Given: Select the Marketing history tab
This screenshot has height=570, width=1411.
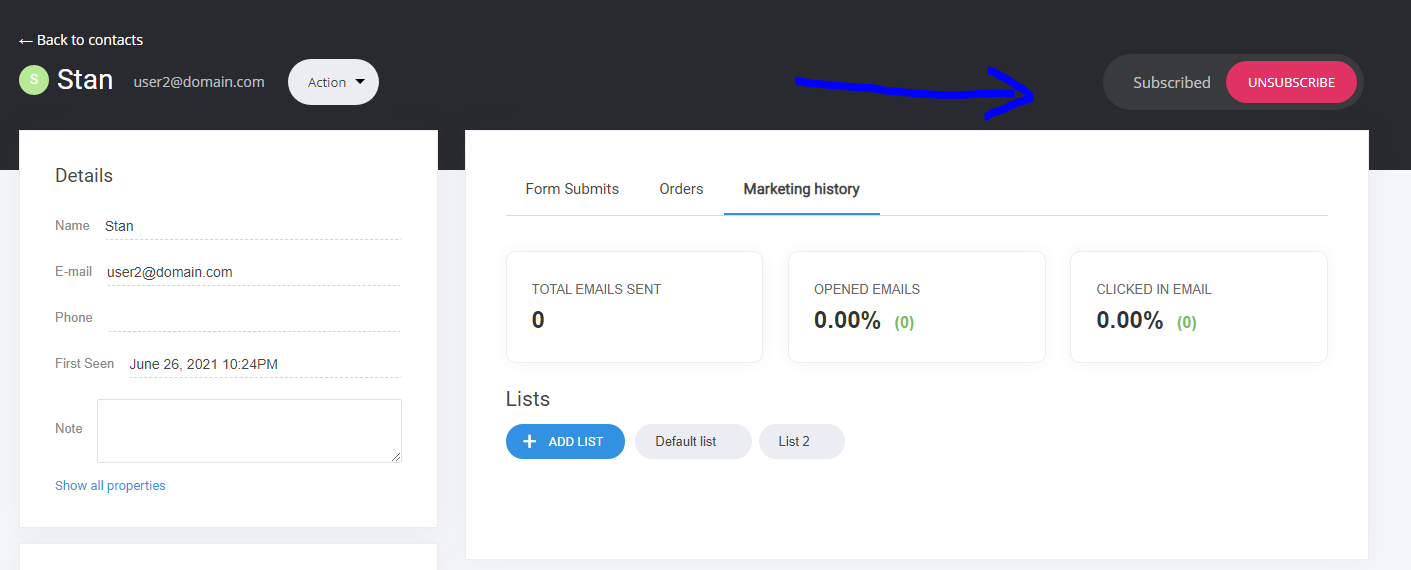Looking at the screenshot, I should pos(801,189).
